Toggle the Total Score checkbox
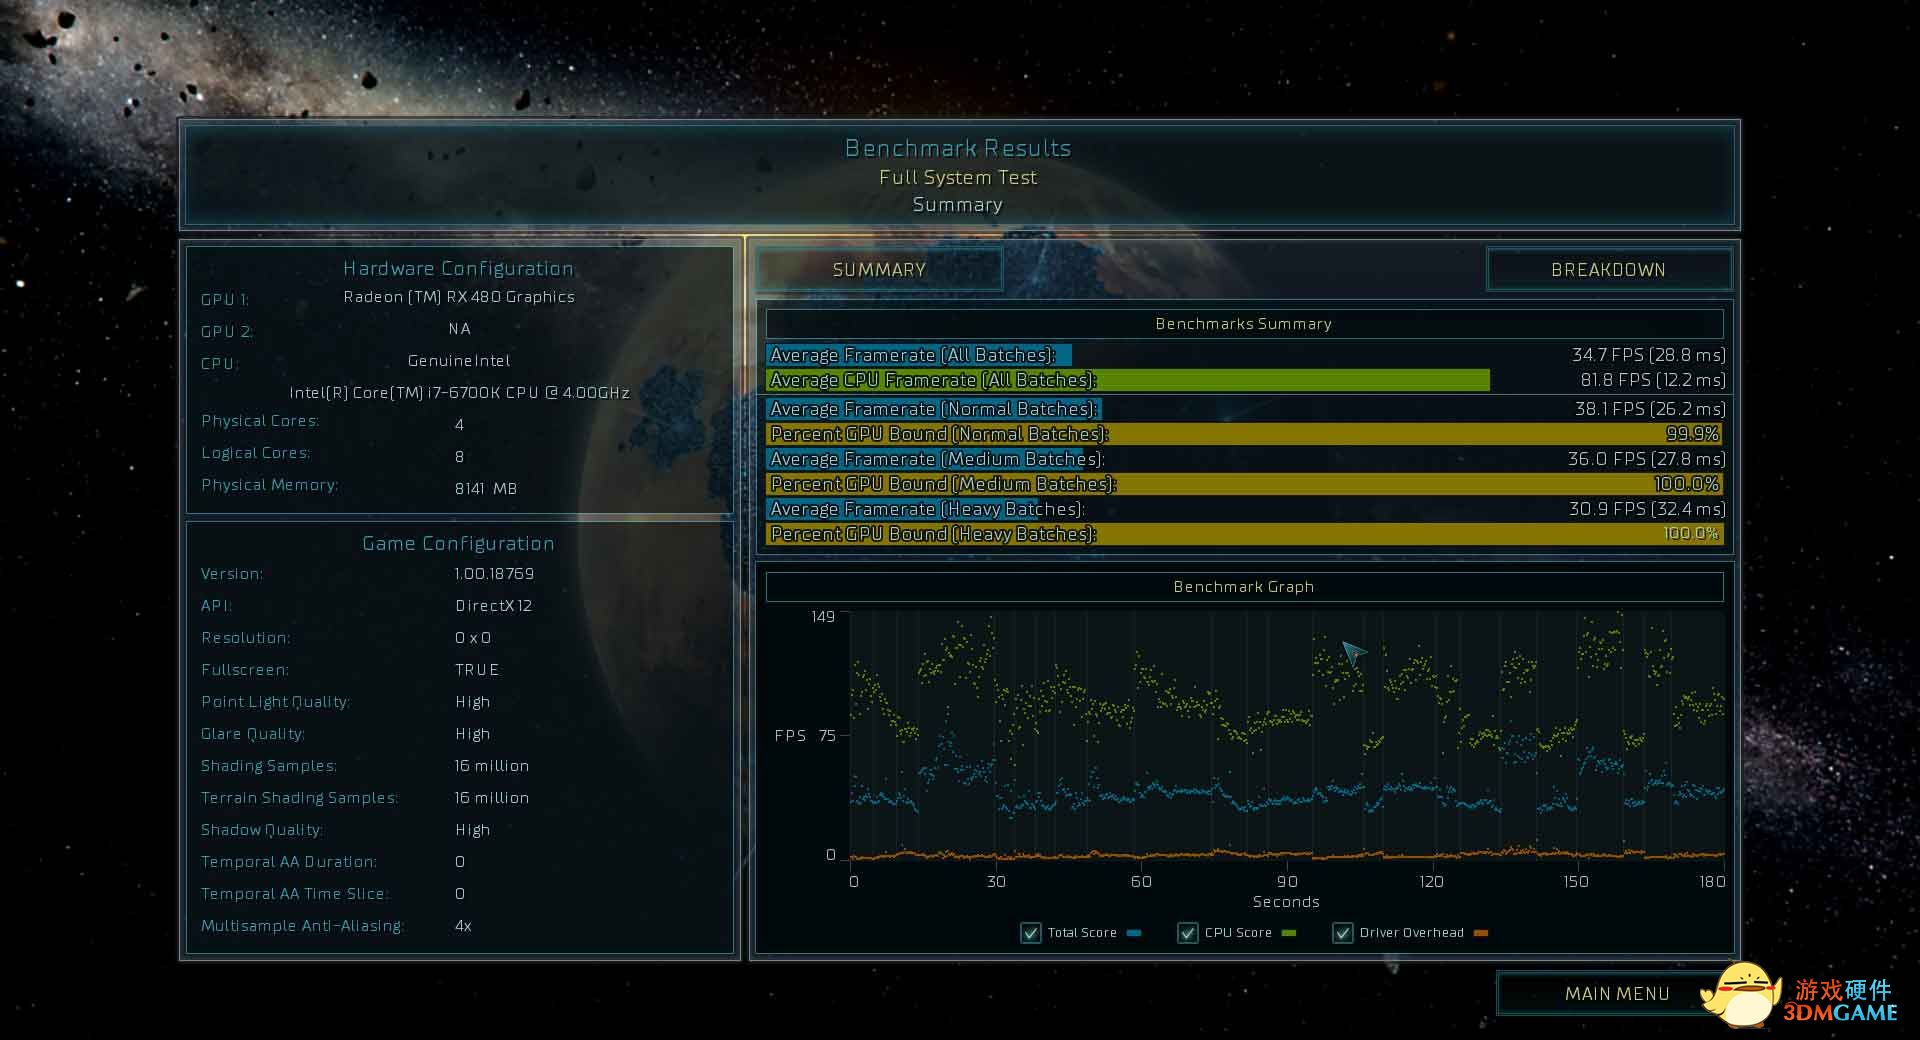Image resolution: width=1920 pixels, height=1040 pixels. (1031, 933)
